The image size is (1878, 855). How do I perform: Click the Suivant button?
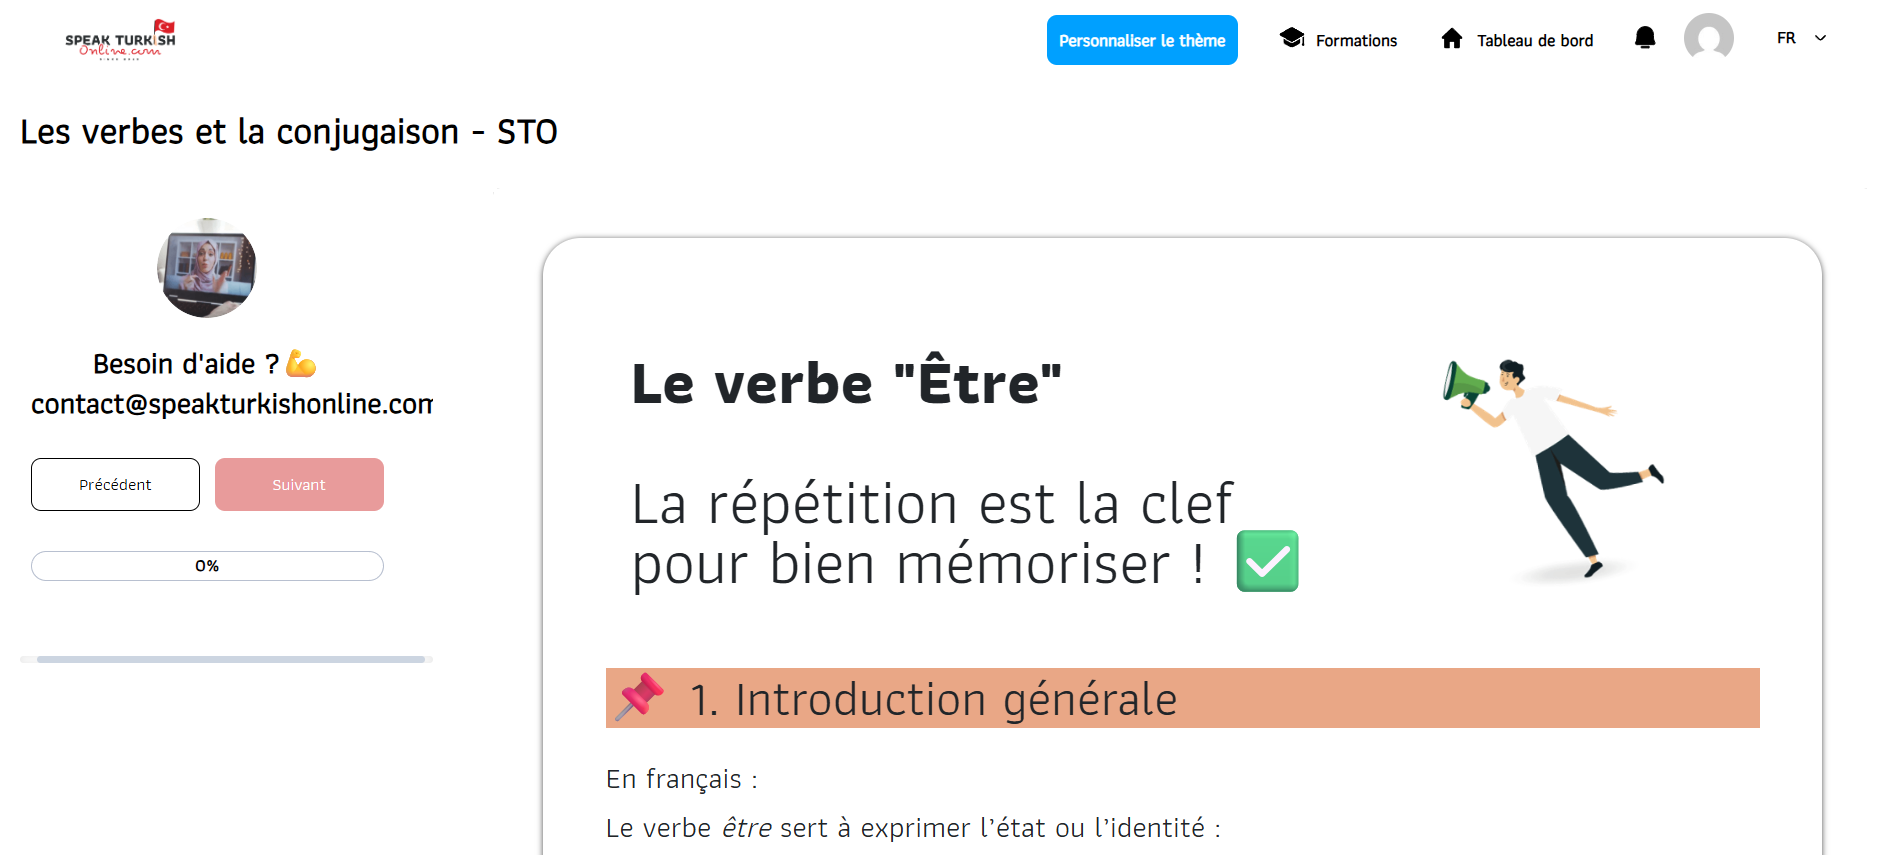tap(299, 485)
